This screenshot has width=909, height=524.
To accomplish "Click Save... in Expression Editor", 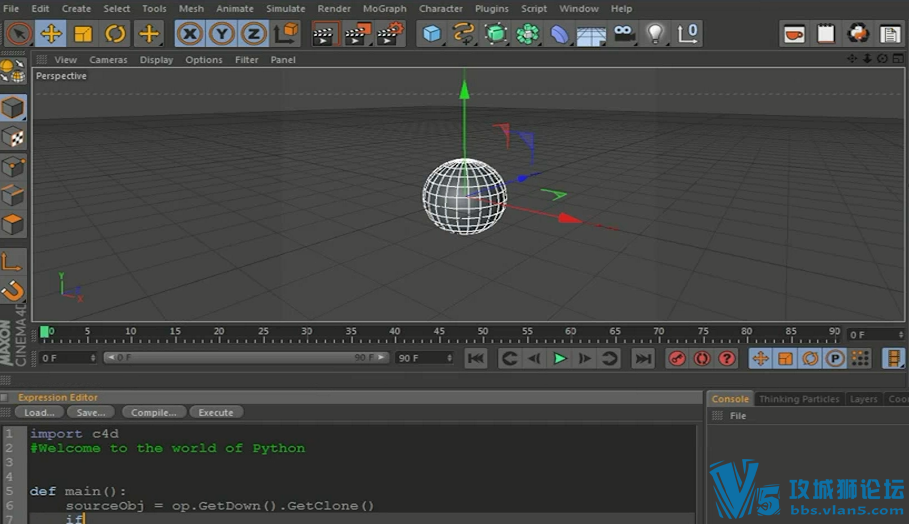I will tap(90, 412).
